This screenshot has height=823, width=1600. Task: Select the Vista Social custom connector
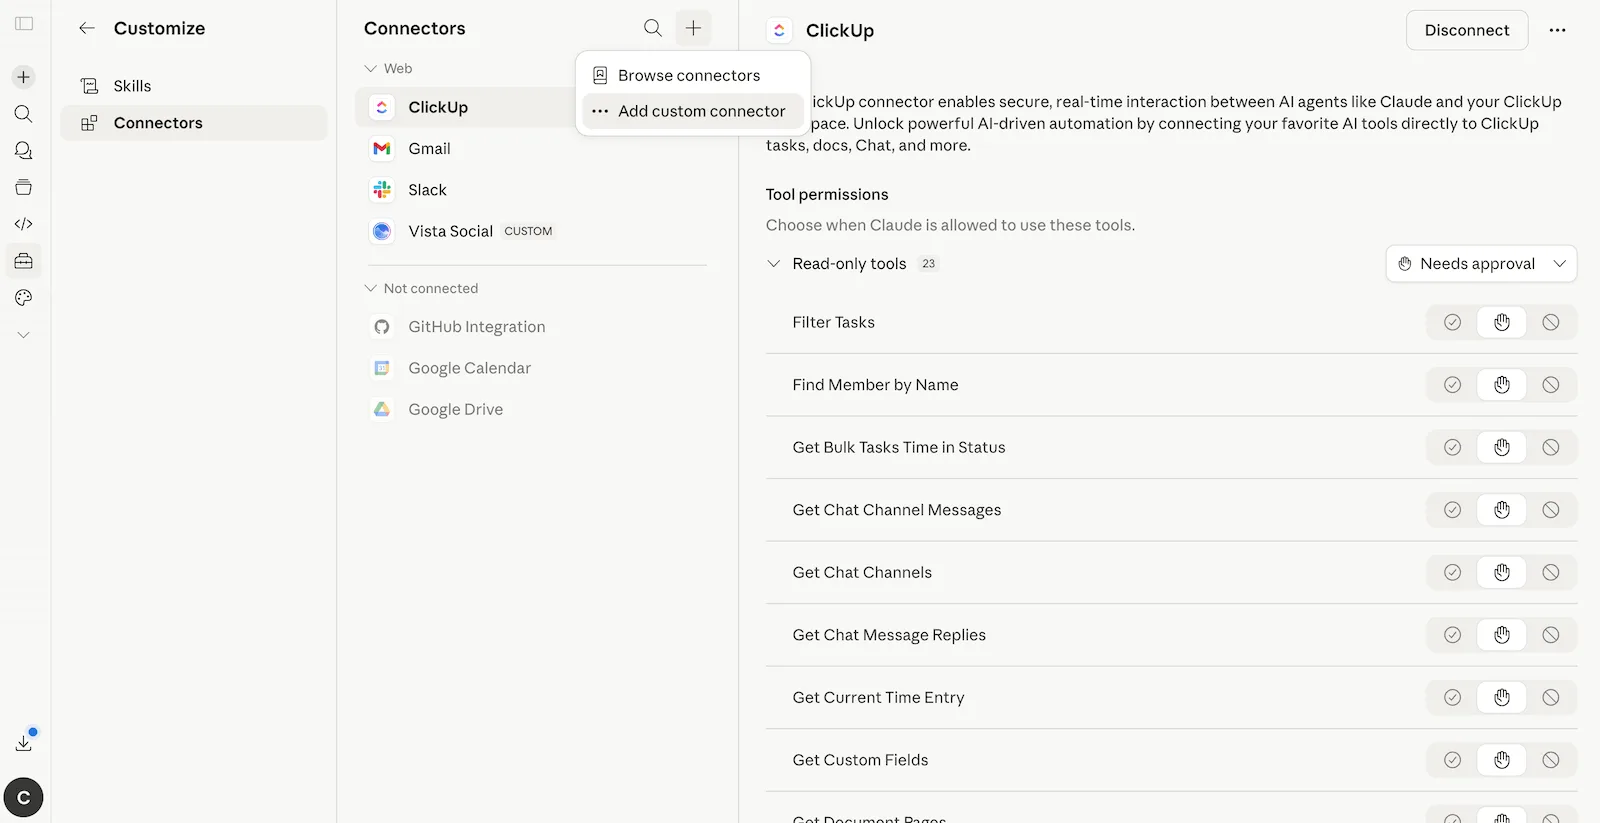tap(535, 231)
